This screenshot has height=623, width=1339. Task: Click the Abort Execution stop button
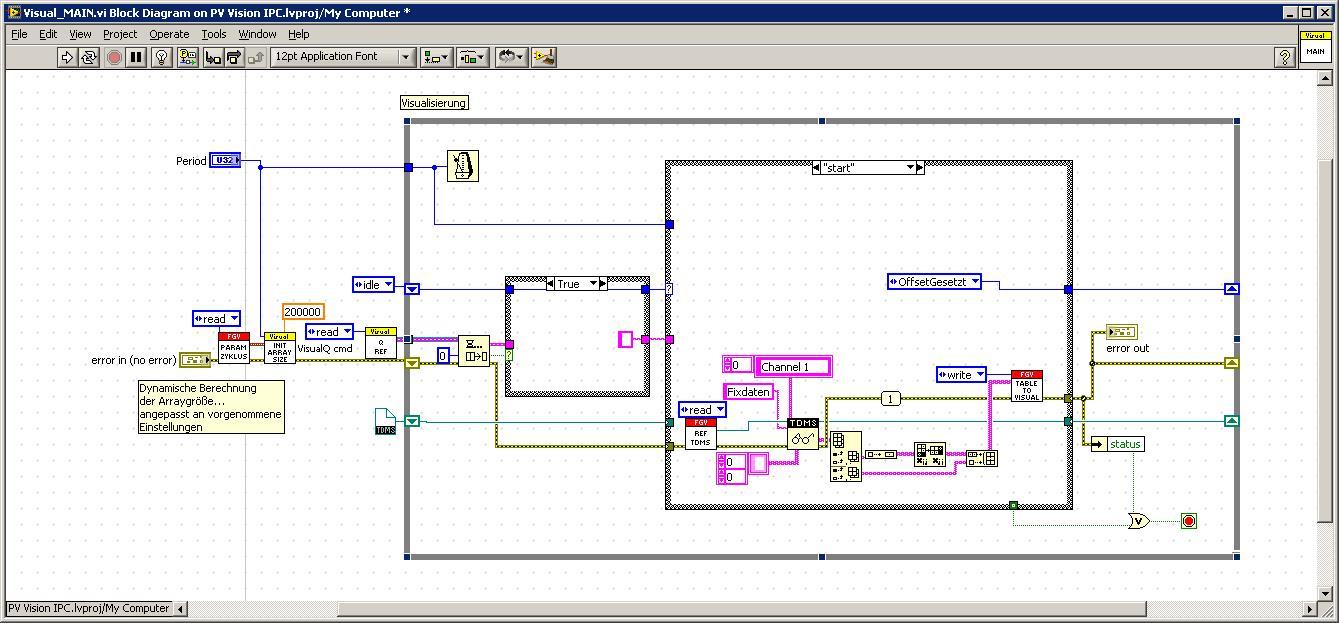pyautogui.click(x=114, y=57)
